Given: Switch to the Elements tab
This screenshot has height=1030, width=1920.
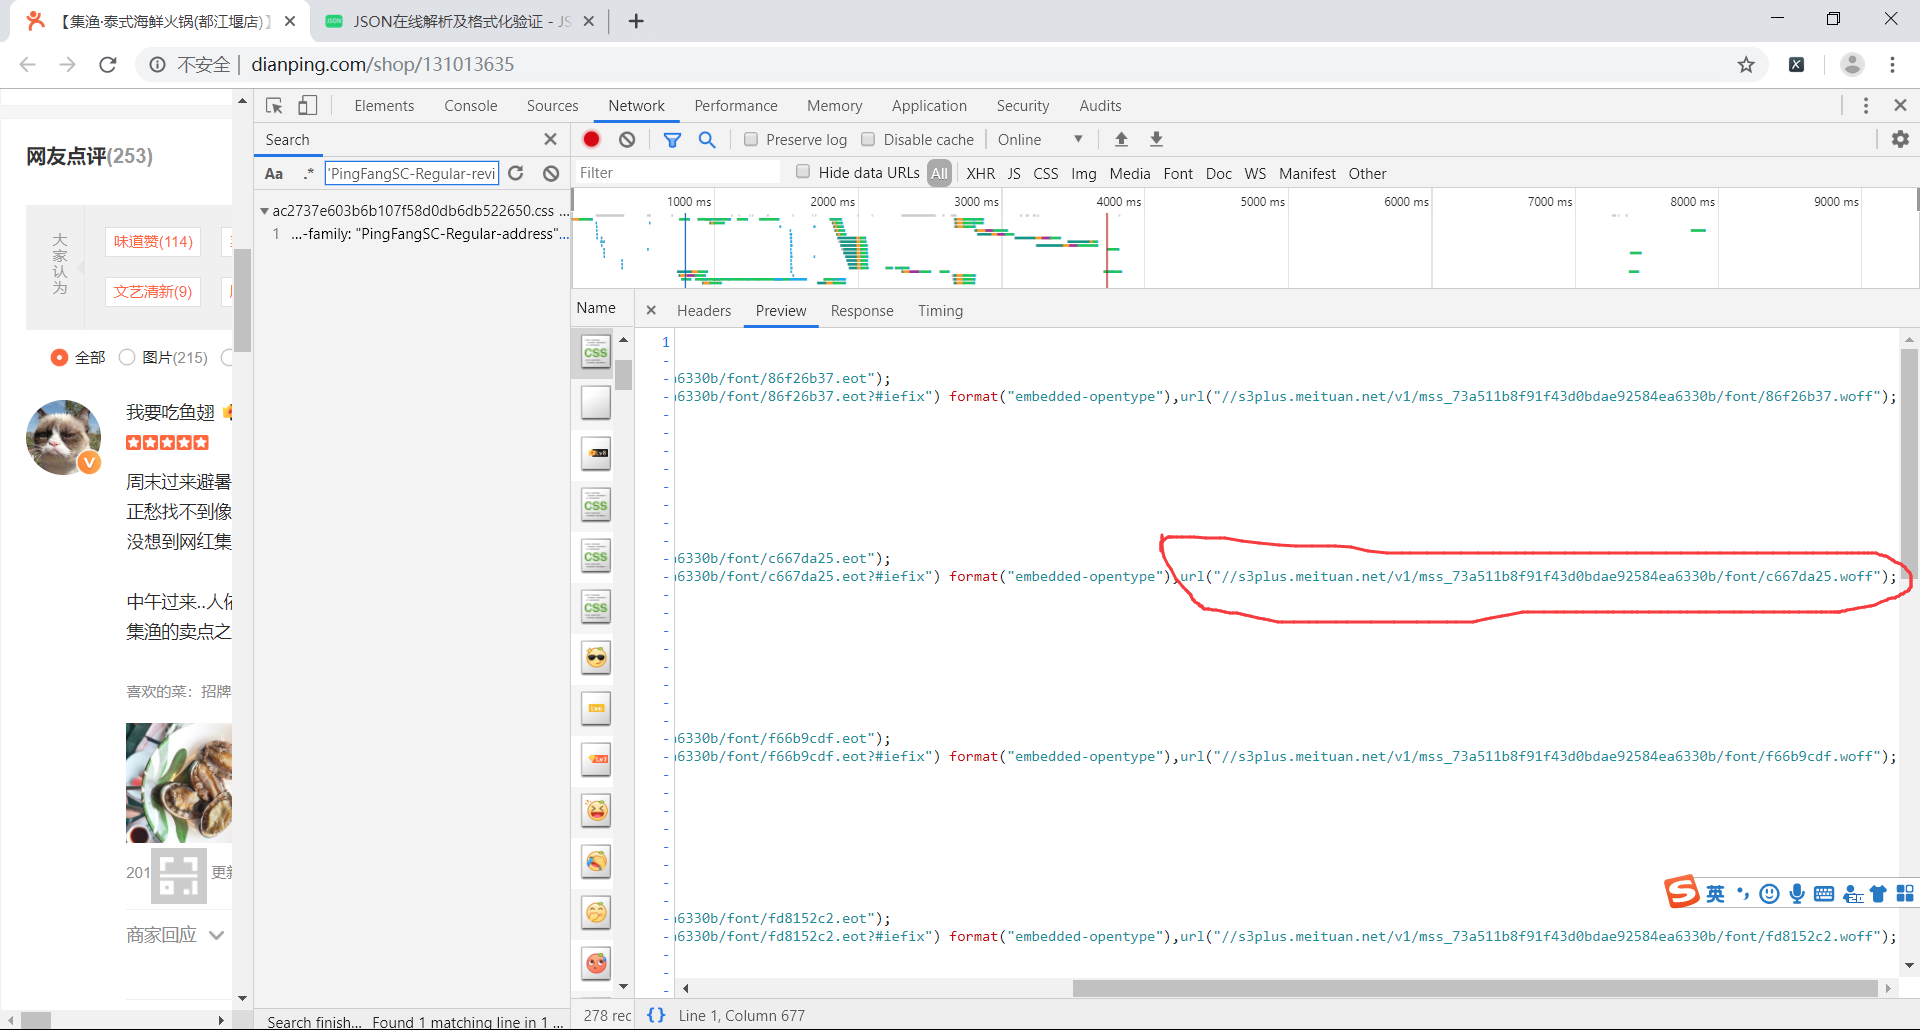Looking at the screenshot, I should 384,106.
